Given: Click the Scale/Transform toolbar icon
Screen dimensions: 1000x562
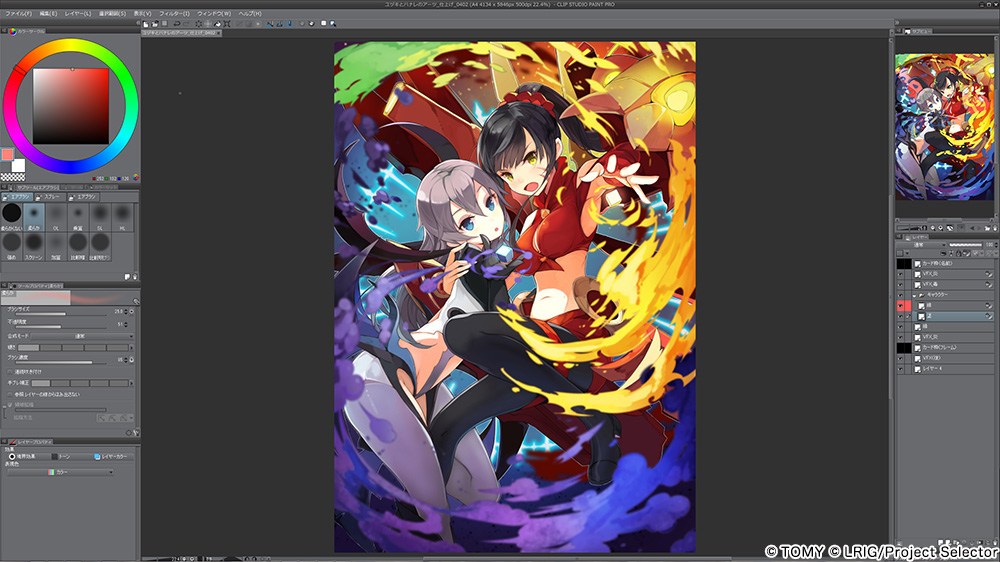Looking at the screenshot, I should click(x=226, y=24).
